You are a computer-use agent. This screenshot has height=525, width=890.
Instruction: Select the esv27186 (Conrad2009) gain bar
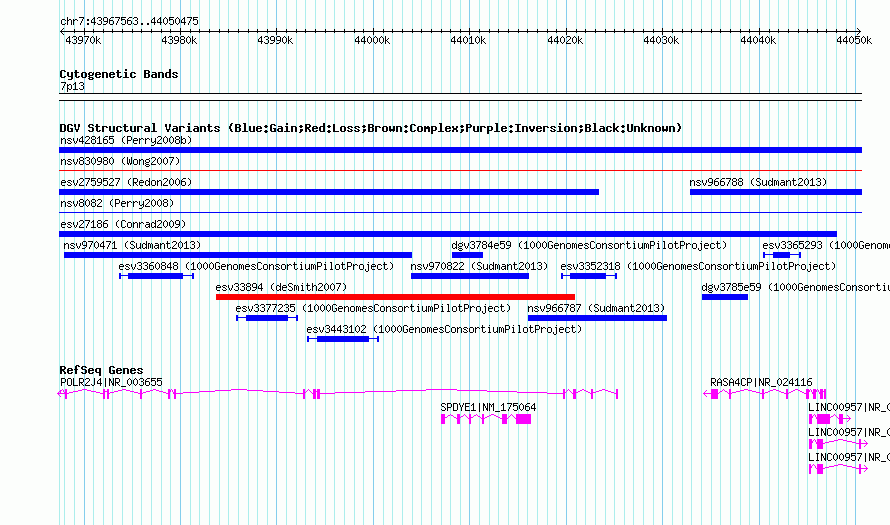[x=448, y=234]
